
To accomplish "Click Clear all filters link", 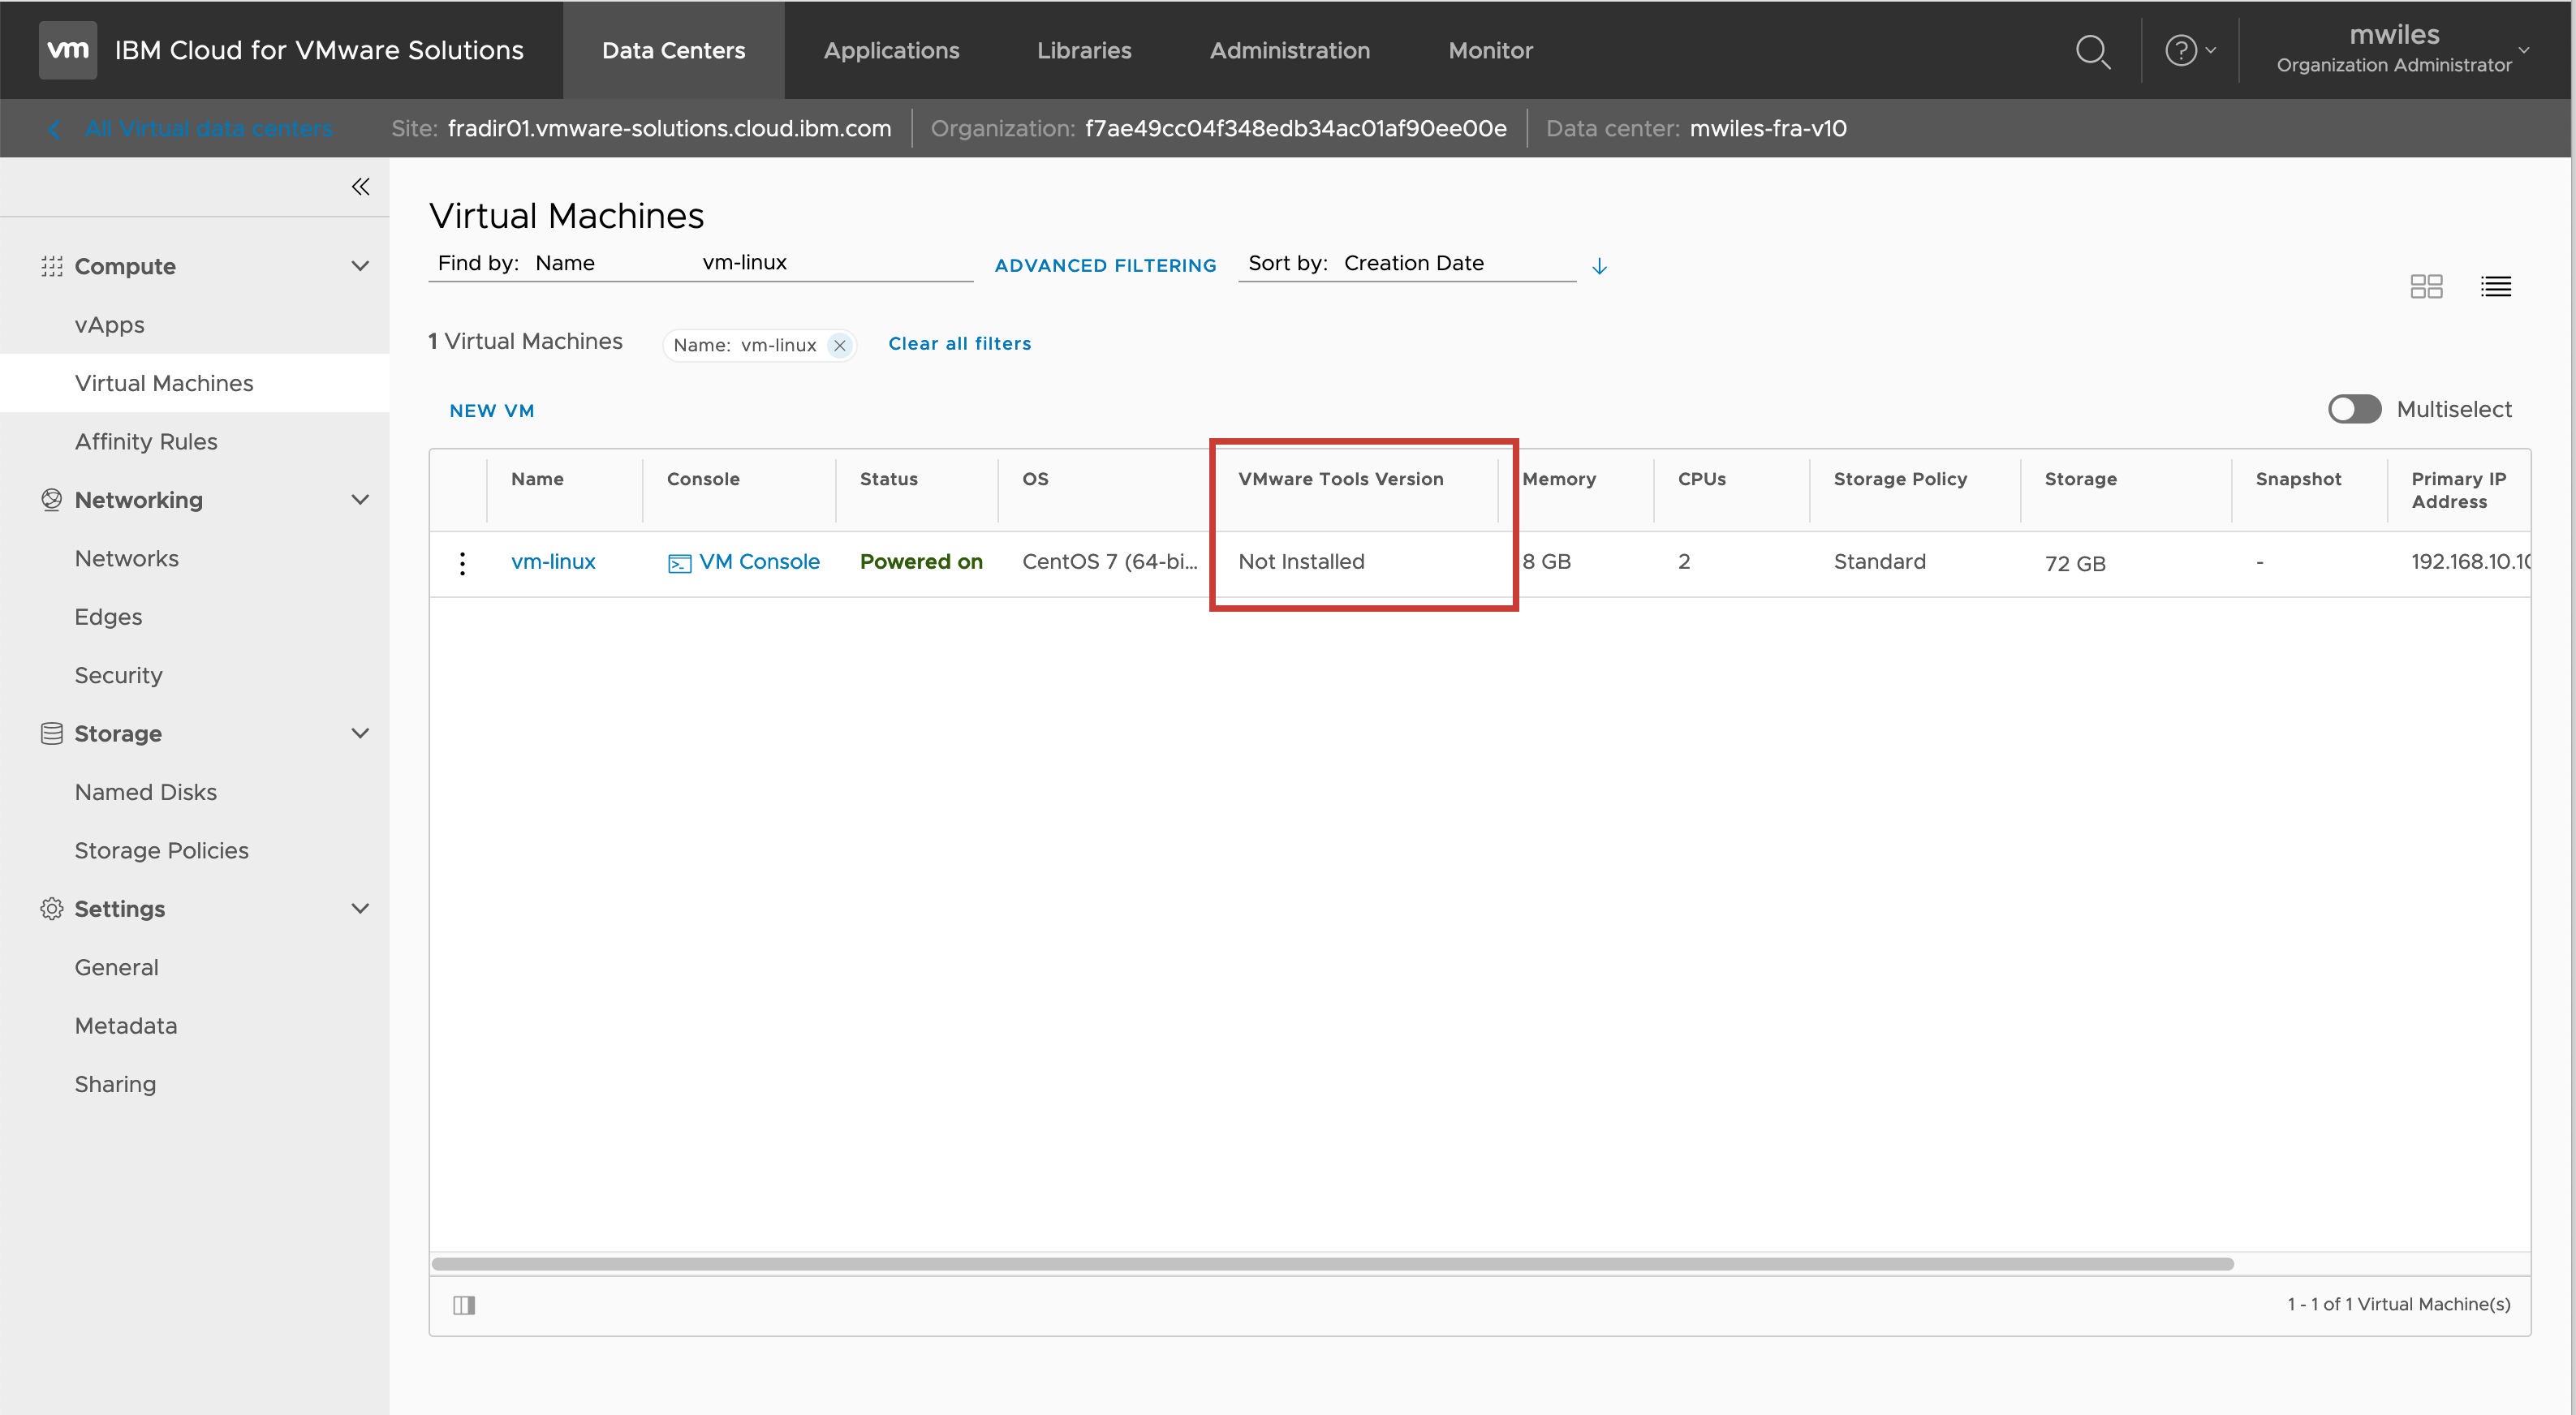I will (x=959, y=344).
